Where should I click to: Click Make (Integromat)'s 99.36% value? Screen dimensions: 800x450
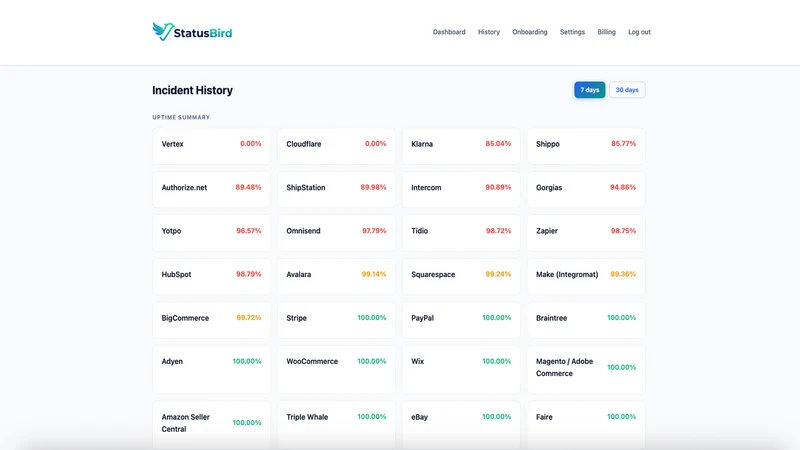click(623, 274)
